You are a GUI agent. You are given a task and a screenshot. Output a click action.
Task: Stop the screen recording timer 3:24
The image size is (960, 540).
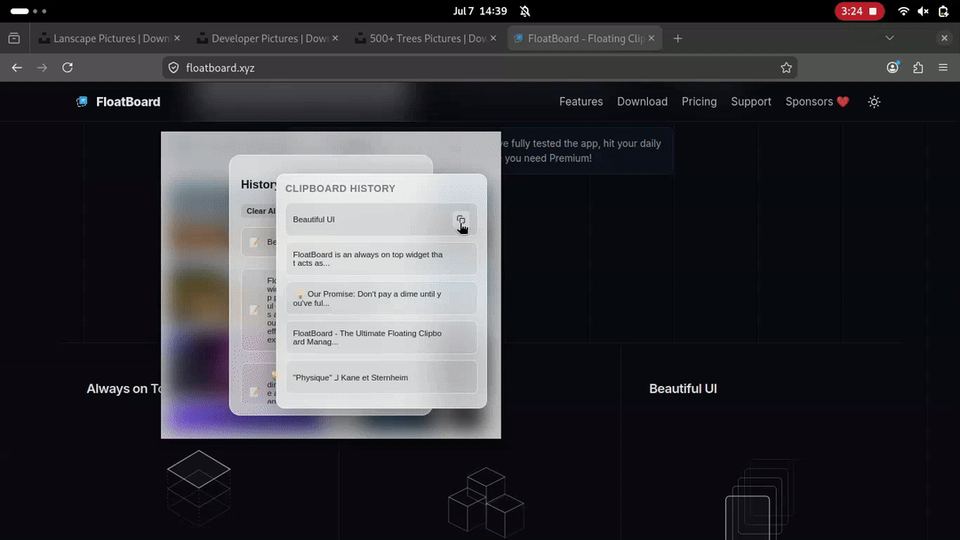pyautogui.click(x=859, y=11)
